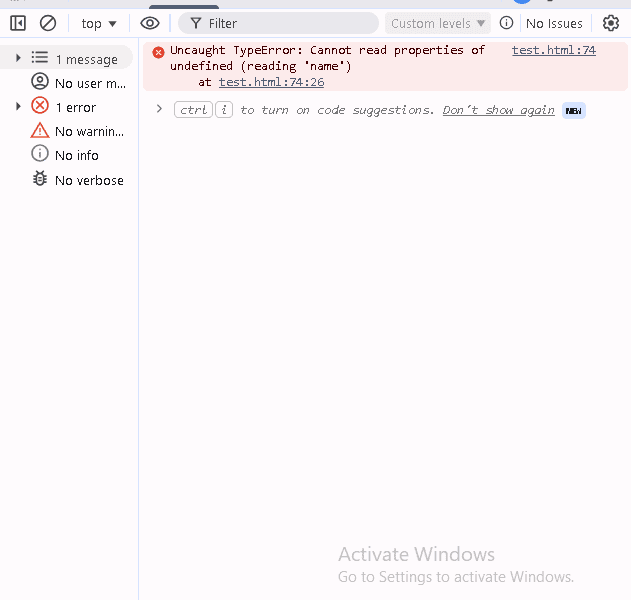
Task: Open console settings gear icon
Action: pos(610,23)
